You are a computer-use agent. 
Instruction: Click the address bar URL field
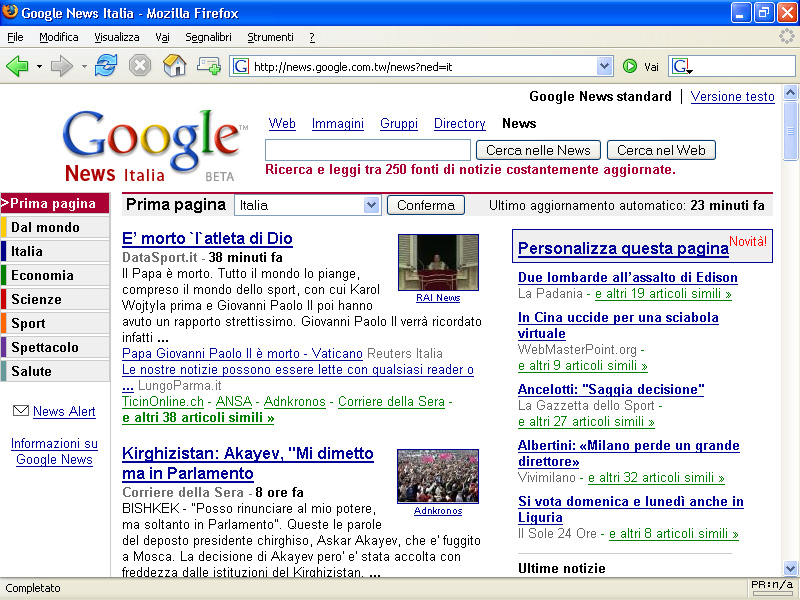pyautogui.click(x=422, y=66)
